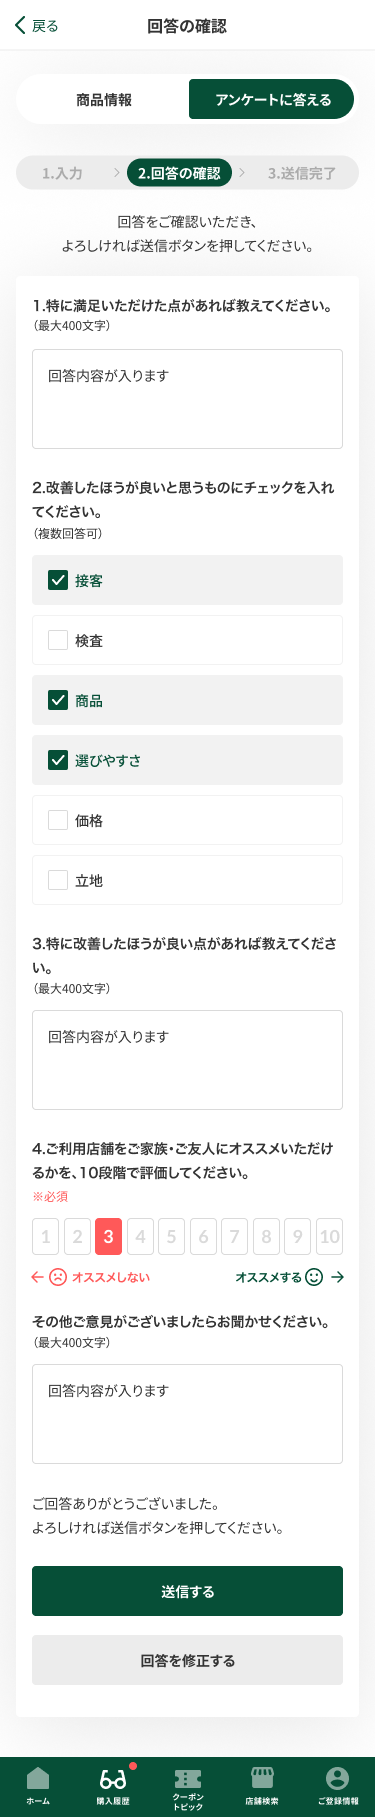This screenshot has width=375, height=1817.
Task: Go to step 1.入力
Action: pos(62,173)
